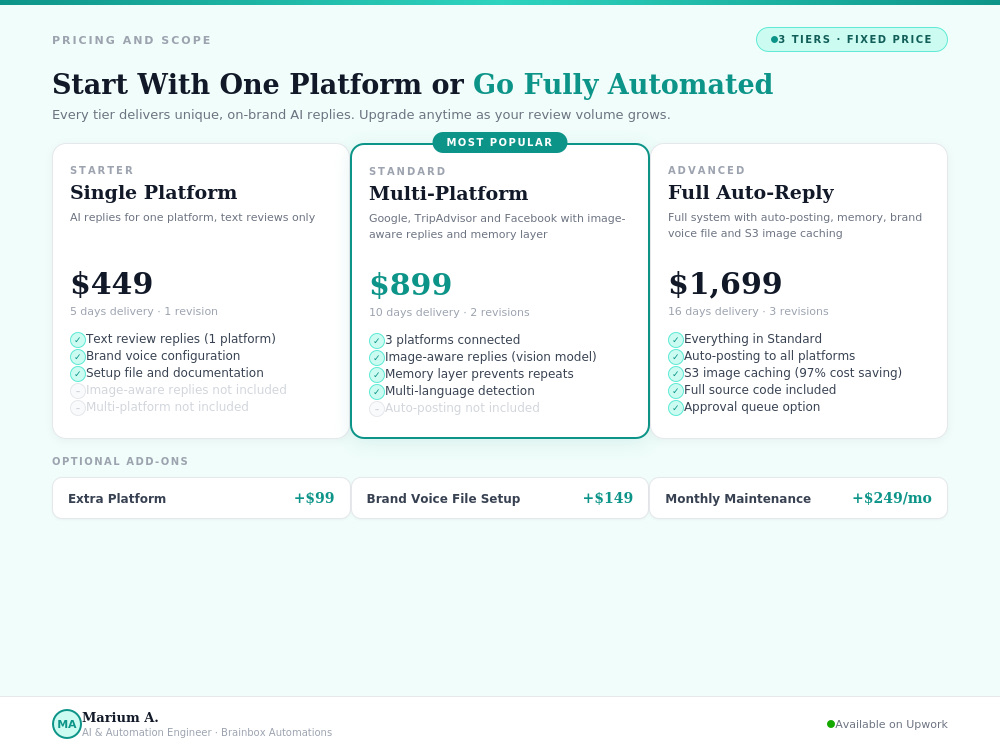
Task: Select the Brand Voice File Setup add-on
Action: click(x=500, y=498)
